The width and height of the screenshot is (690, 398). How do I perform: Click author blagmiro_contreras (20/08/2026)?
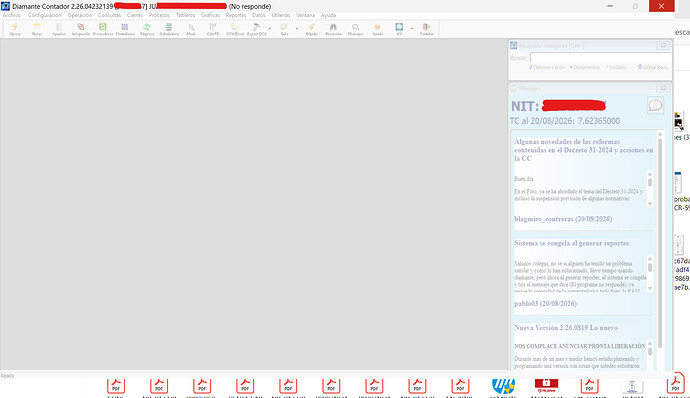click(563, 219)
